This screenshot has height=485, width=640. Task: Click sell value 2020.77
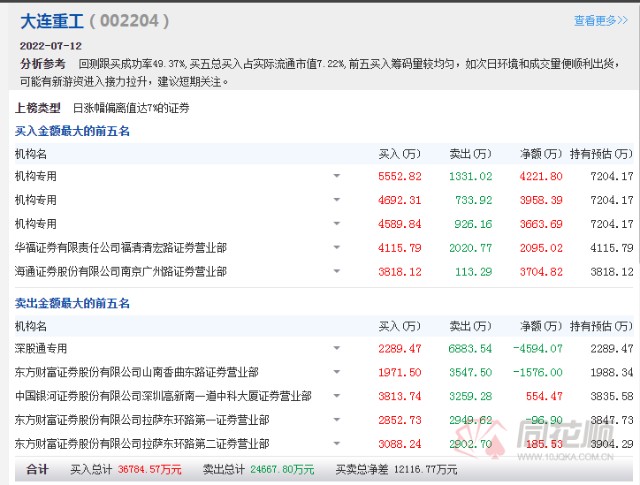471,248
